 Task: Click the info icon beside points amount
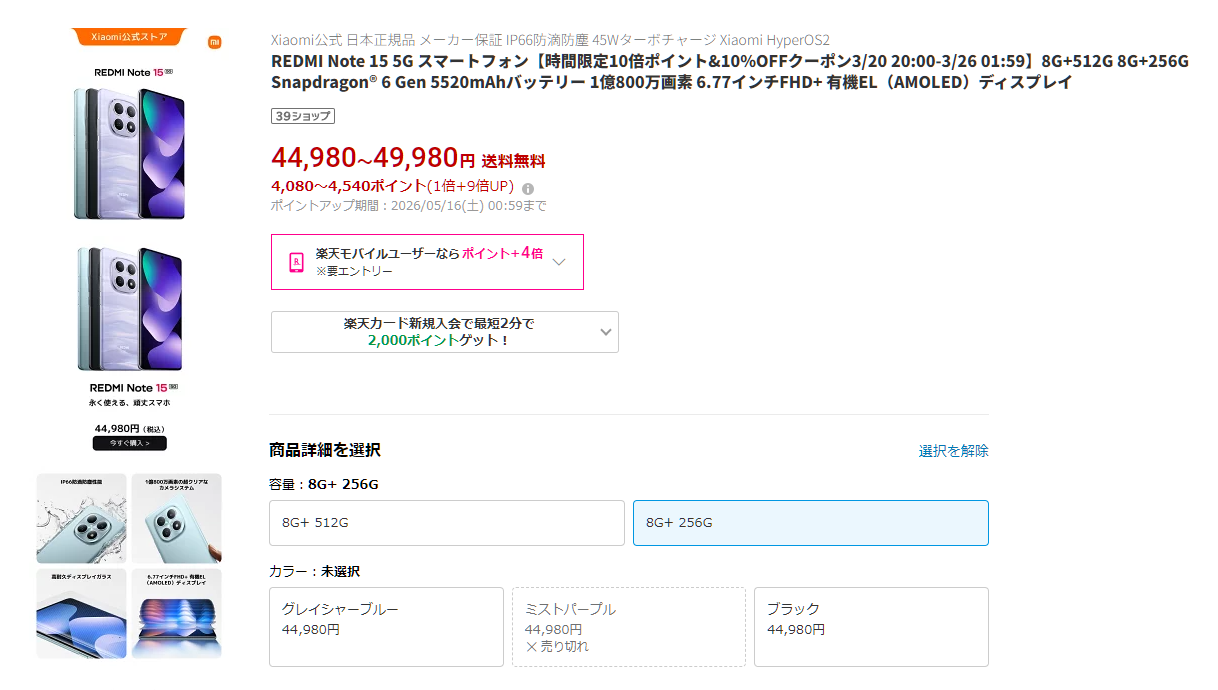[528, 188]
